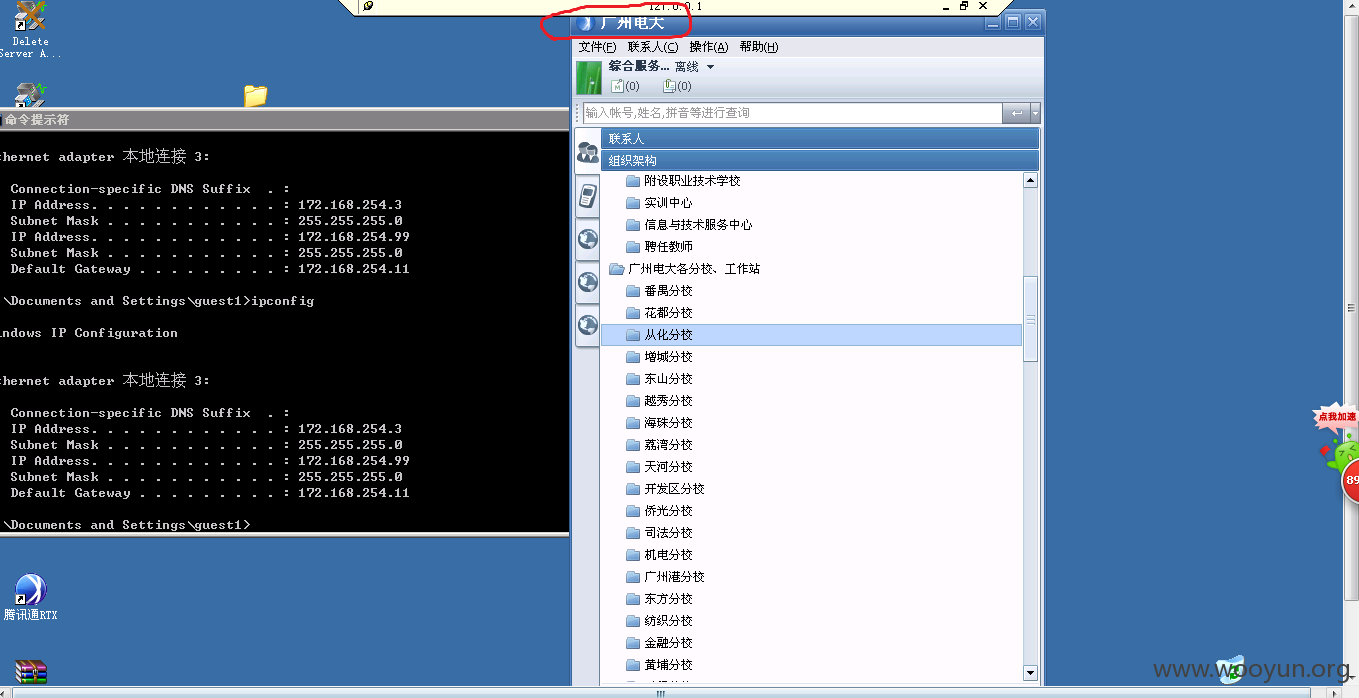This screenshot has width=1359, height=698.
Task: Click the organization tree vertical scrollbar thumb
Action: 1030,320
